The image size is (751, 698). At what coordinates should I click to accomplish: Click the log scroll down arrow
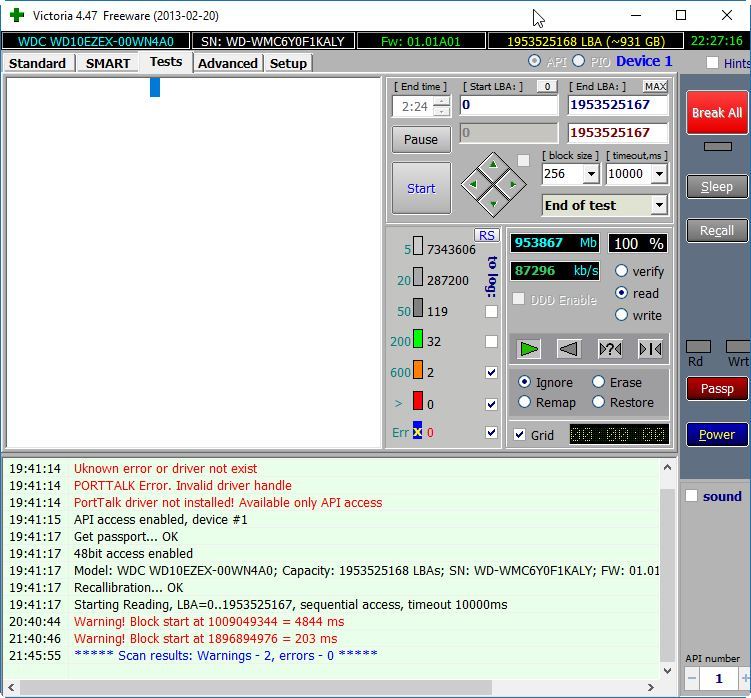tap(667, 671)
